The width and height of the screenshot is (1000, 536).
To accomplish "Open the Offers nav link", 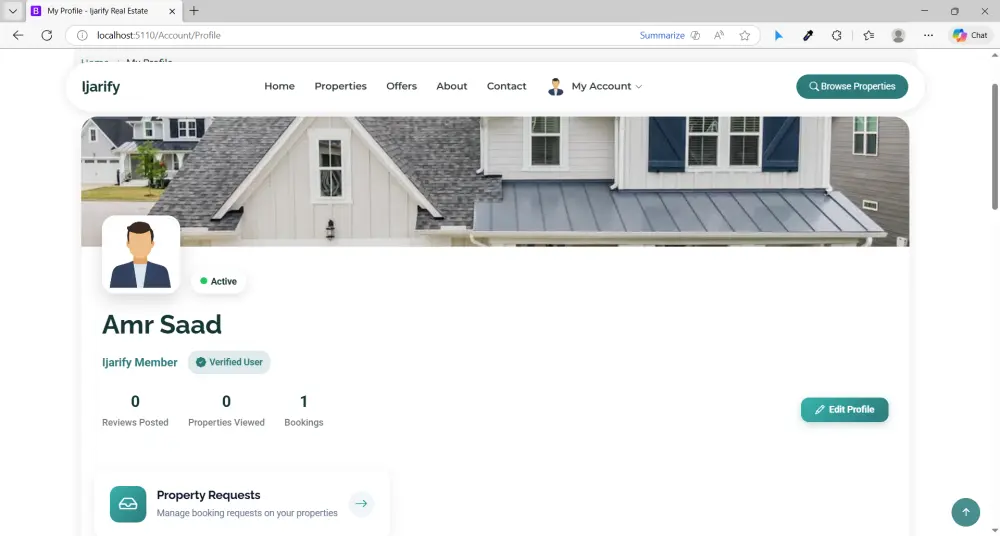I will (x=401, y=86).
